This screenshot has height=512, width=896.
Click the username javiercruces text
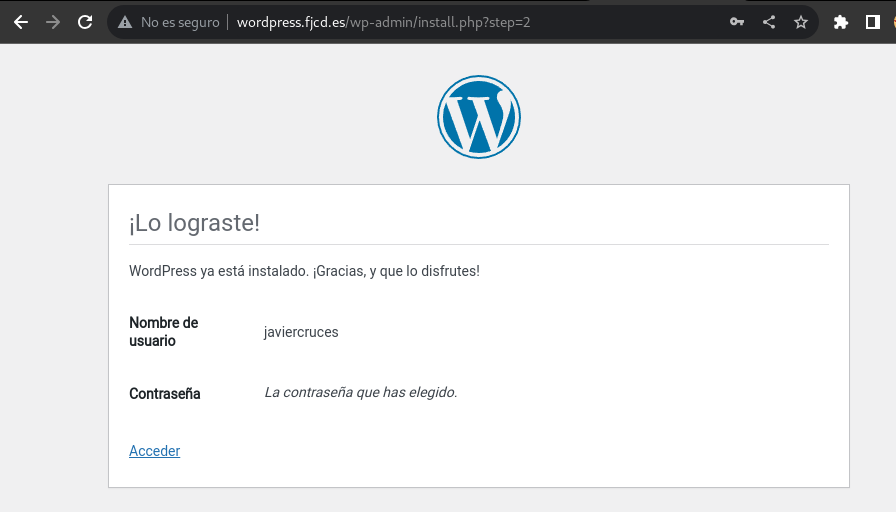[x=301, y=332]
